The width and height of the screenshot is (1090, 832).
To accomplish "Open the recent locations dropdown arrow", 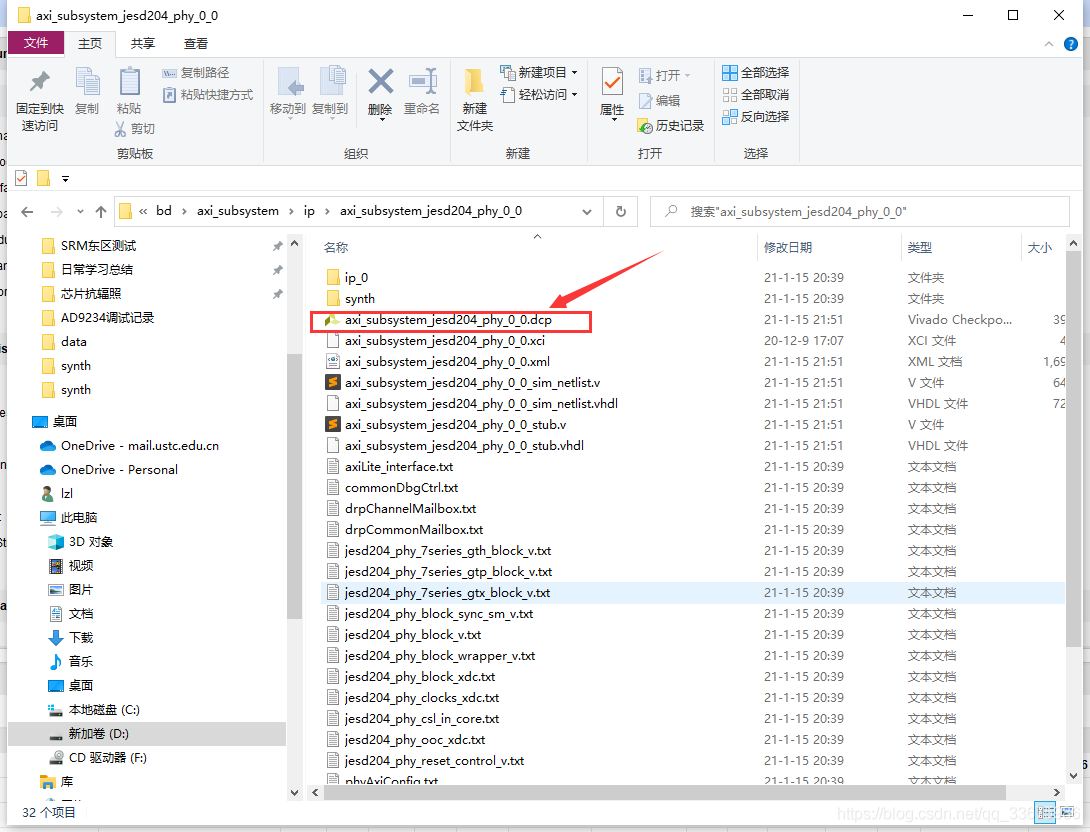I will (x=81, y=211).
